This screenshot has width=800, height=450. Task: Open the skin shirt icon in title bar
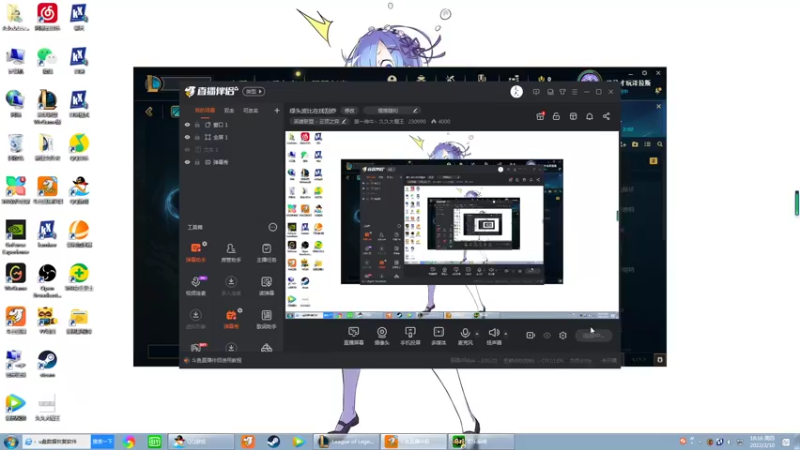(x=562, y=92)
